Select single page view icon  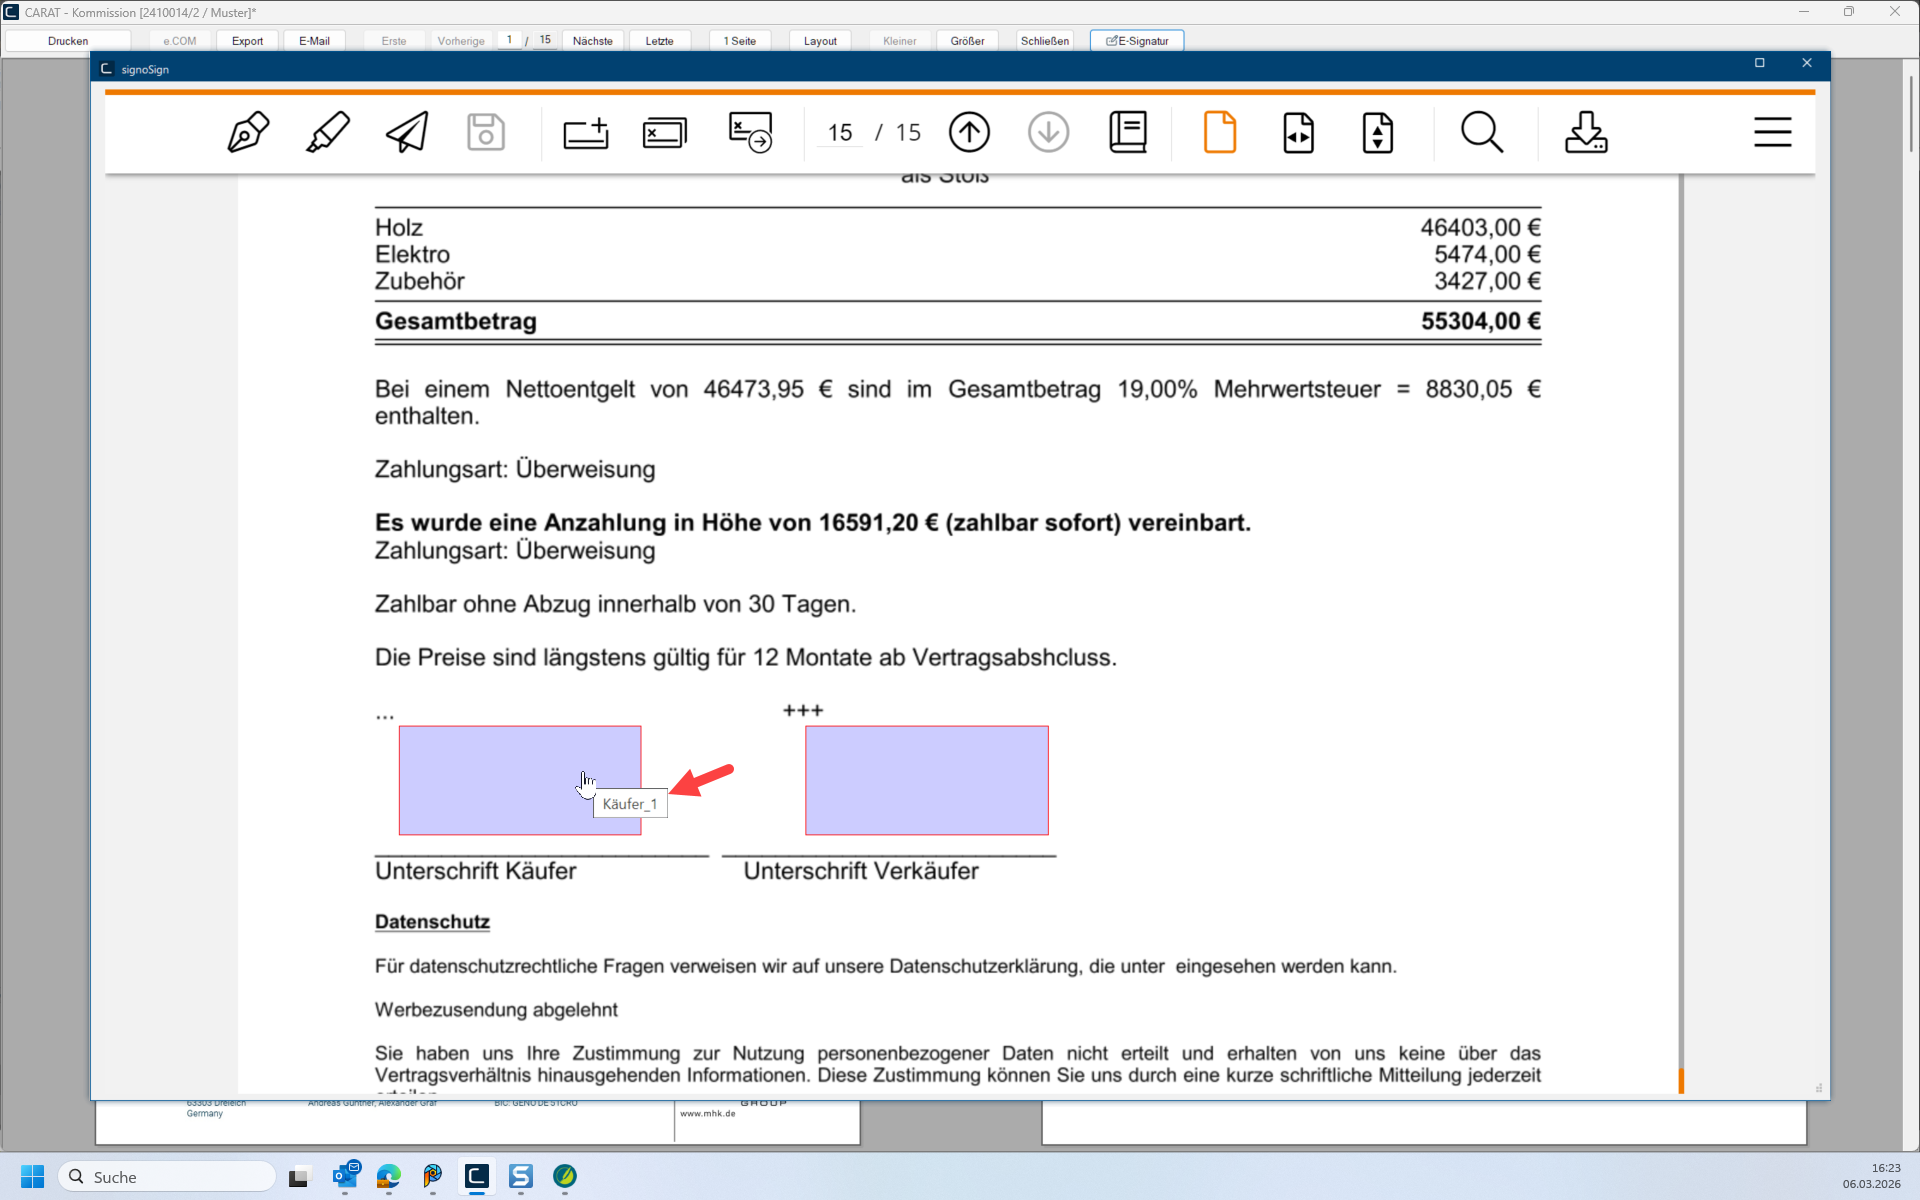point(1219,132)
